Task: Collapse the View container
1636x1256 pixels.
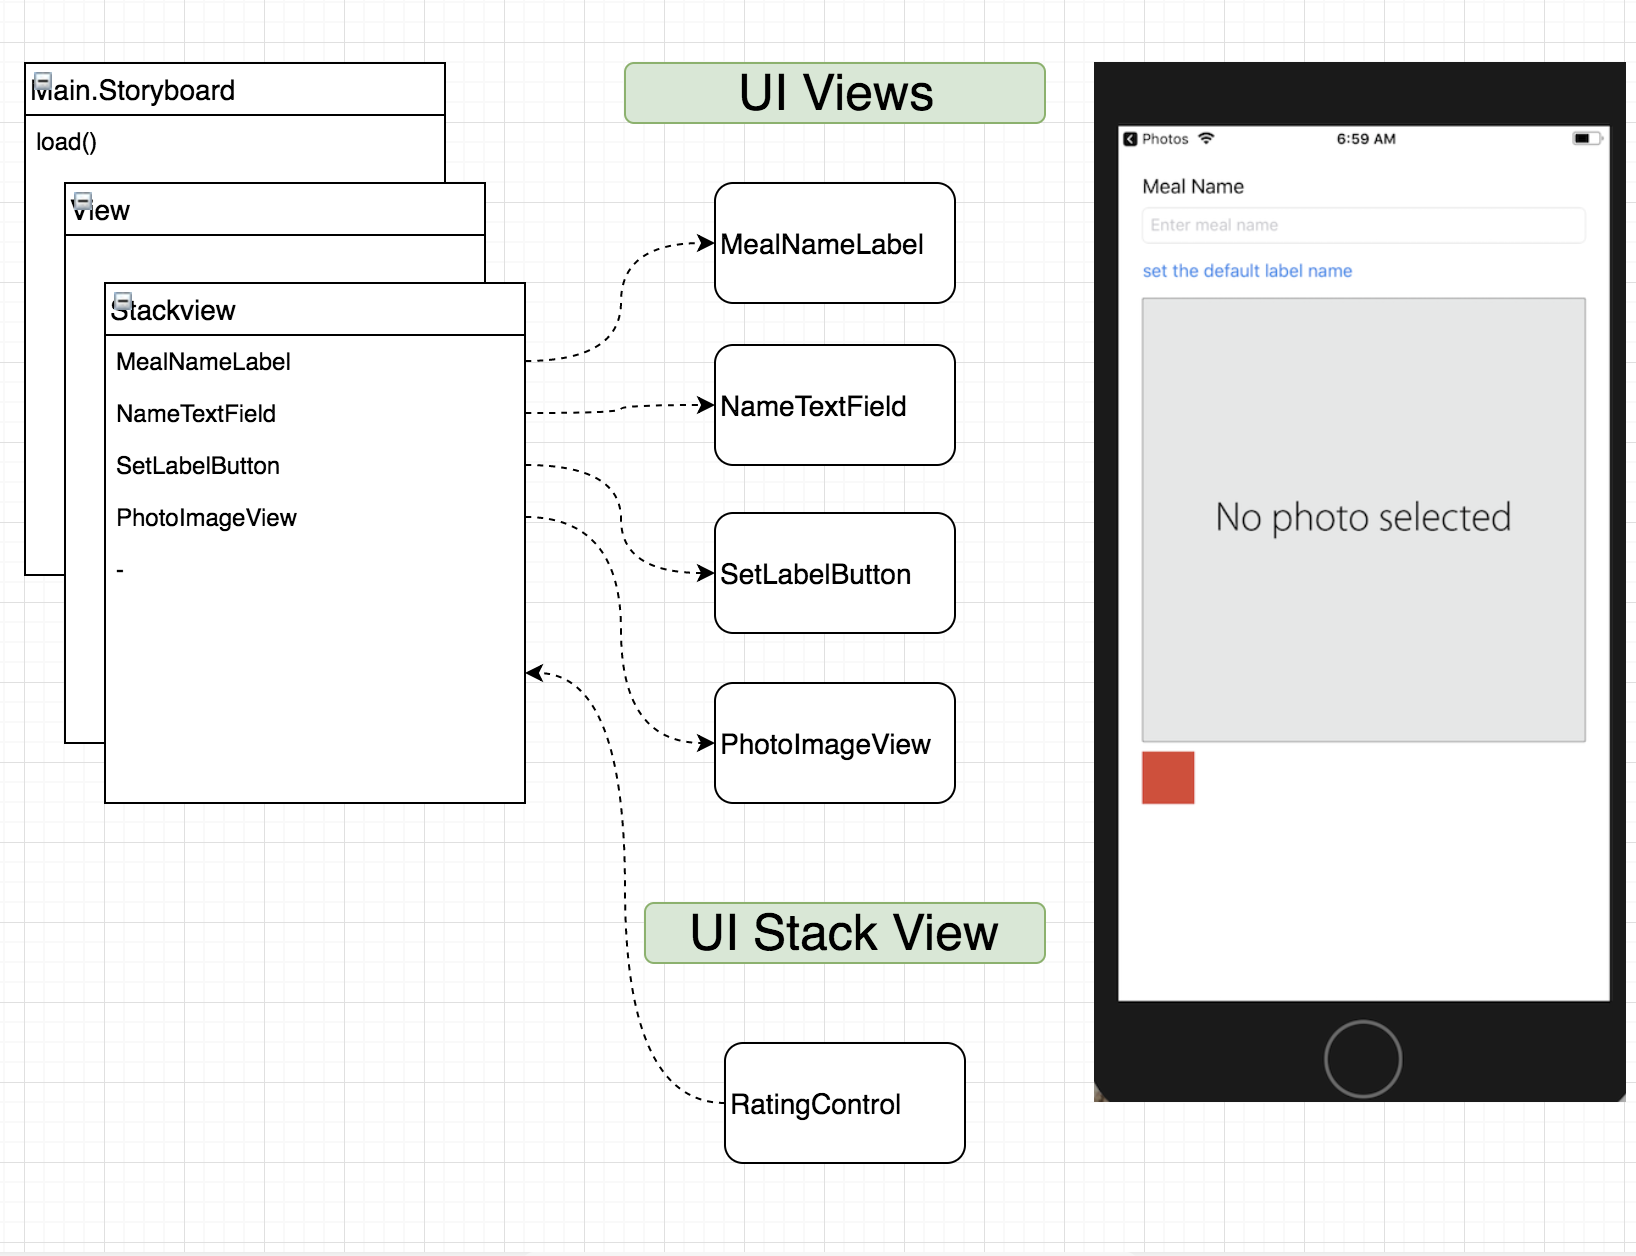Action: (x=83, y=201)
